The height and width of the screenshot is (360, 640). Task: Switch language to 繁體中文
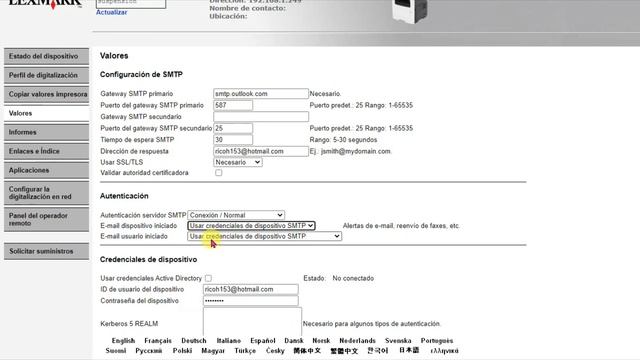(x=344, y=351)
